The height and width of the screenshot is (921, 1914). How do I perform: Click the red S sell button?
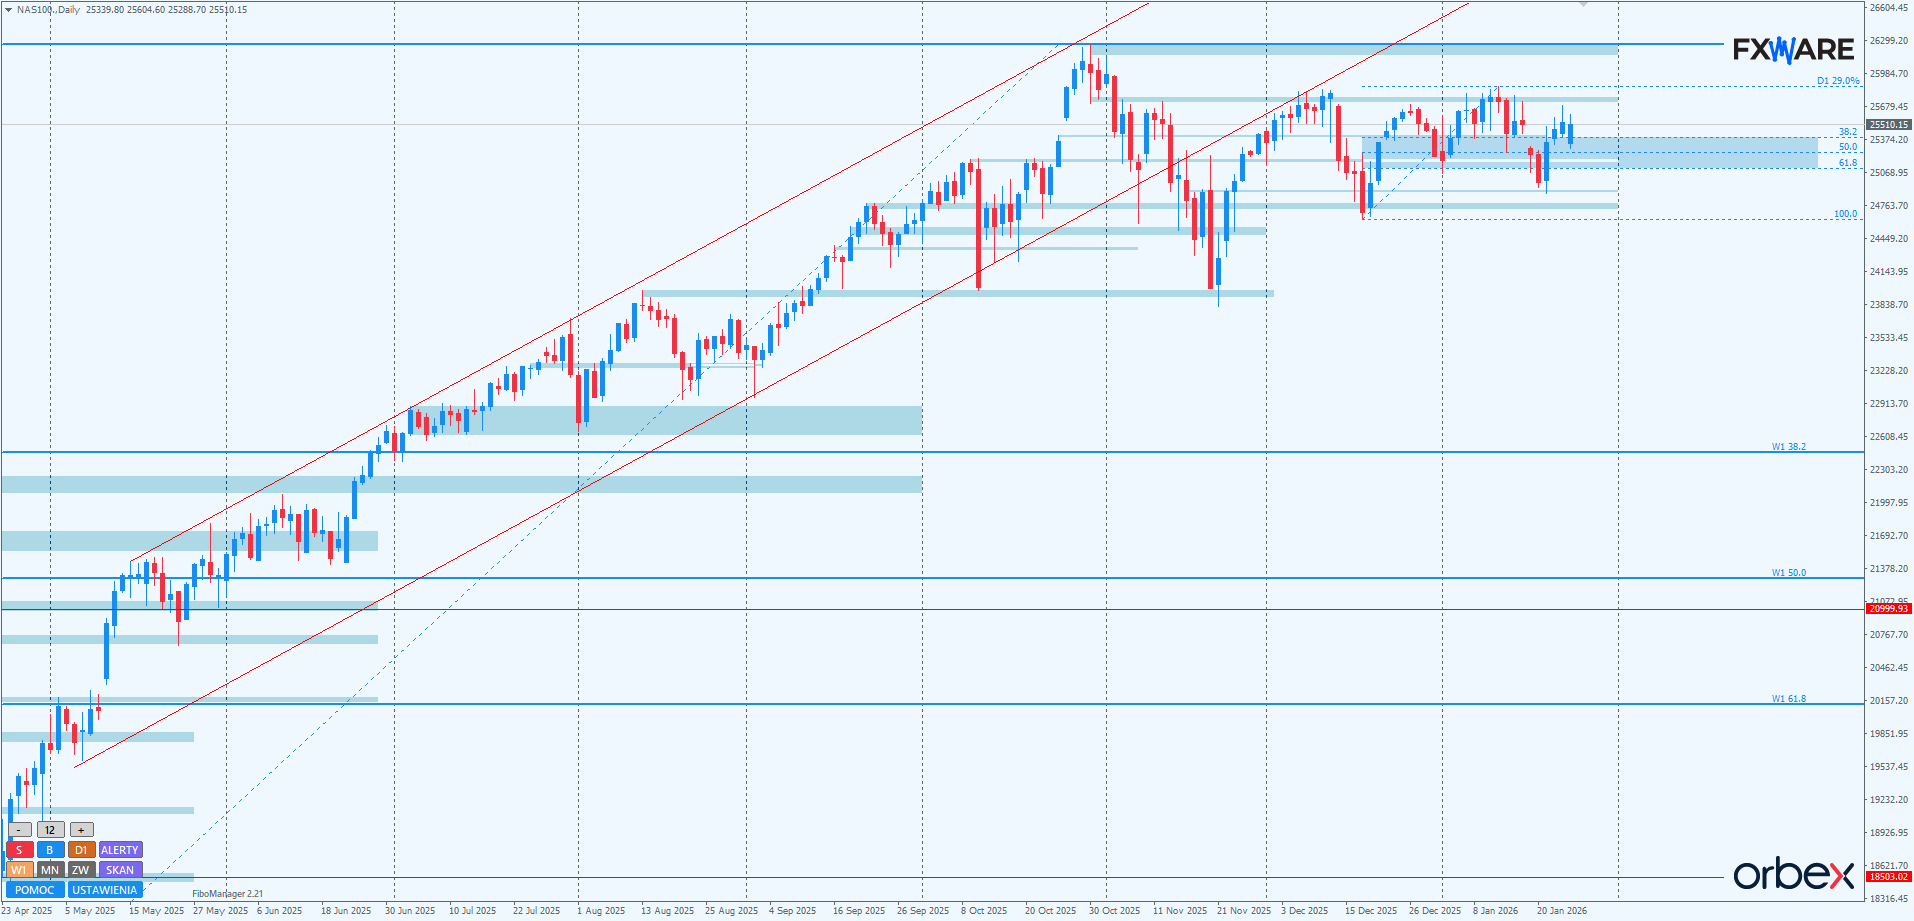19,850
